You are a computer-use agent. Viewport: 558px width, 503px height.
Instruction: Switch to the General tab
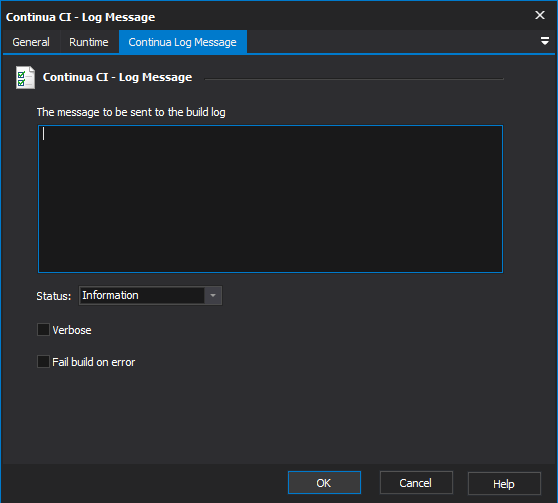coord(31,42)
